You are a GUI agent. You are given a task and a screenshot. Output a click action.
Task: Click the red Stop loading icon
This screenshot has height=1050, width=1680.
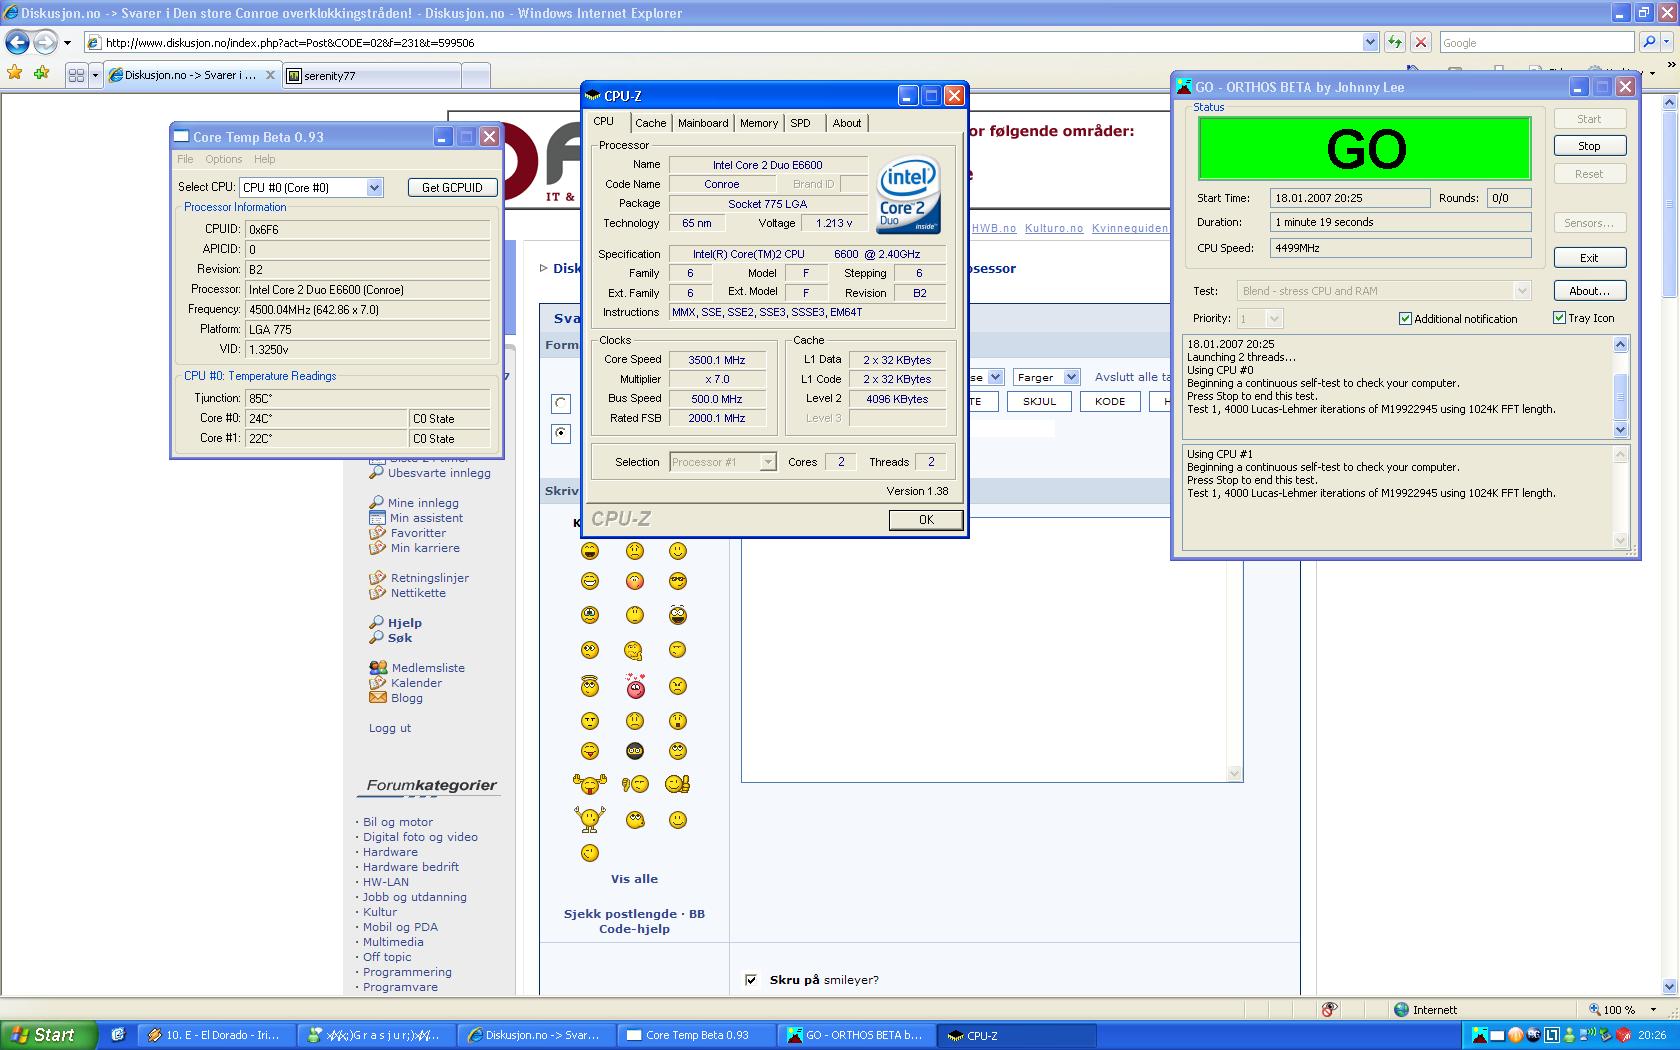1420,42
